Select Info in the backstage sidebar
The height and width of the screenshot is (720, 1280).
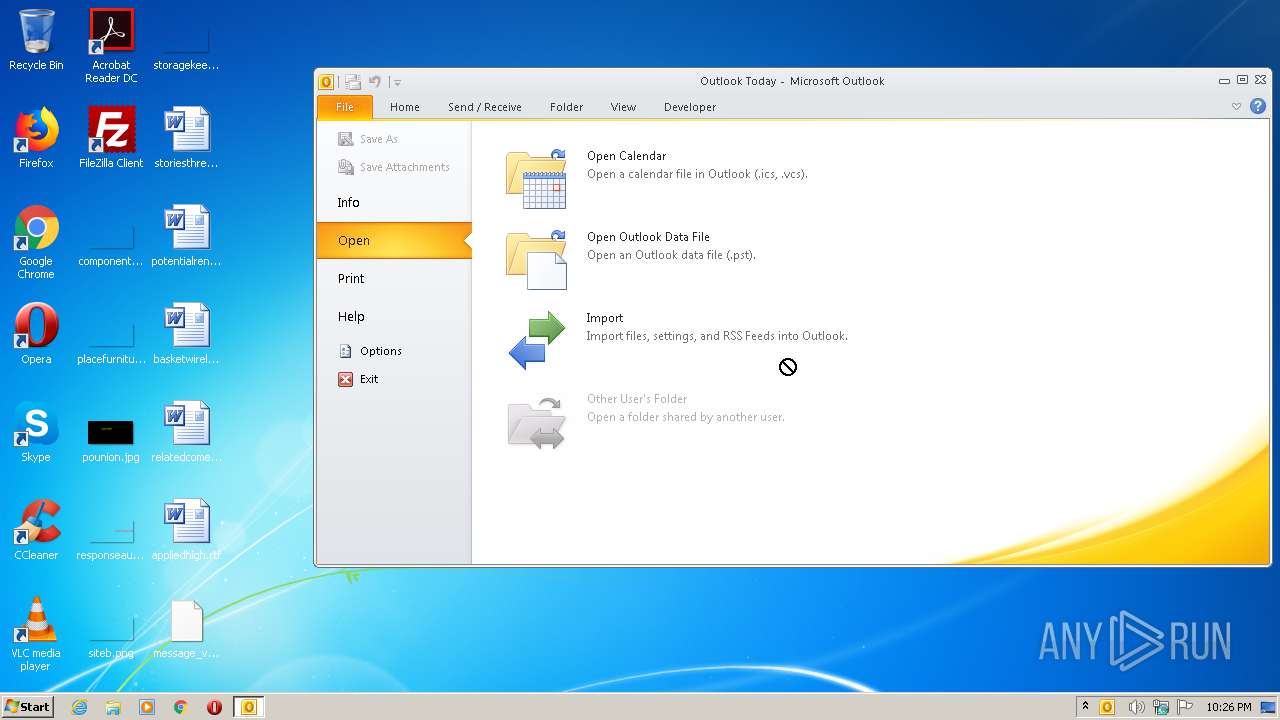point(394,203)
